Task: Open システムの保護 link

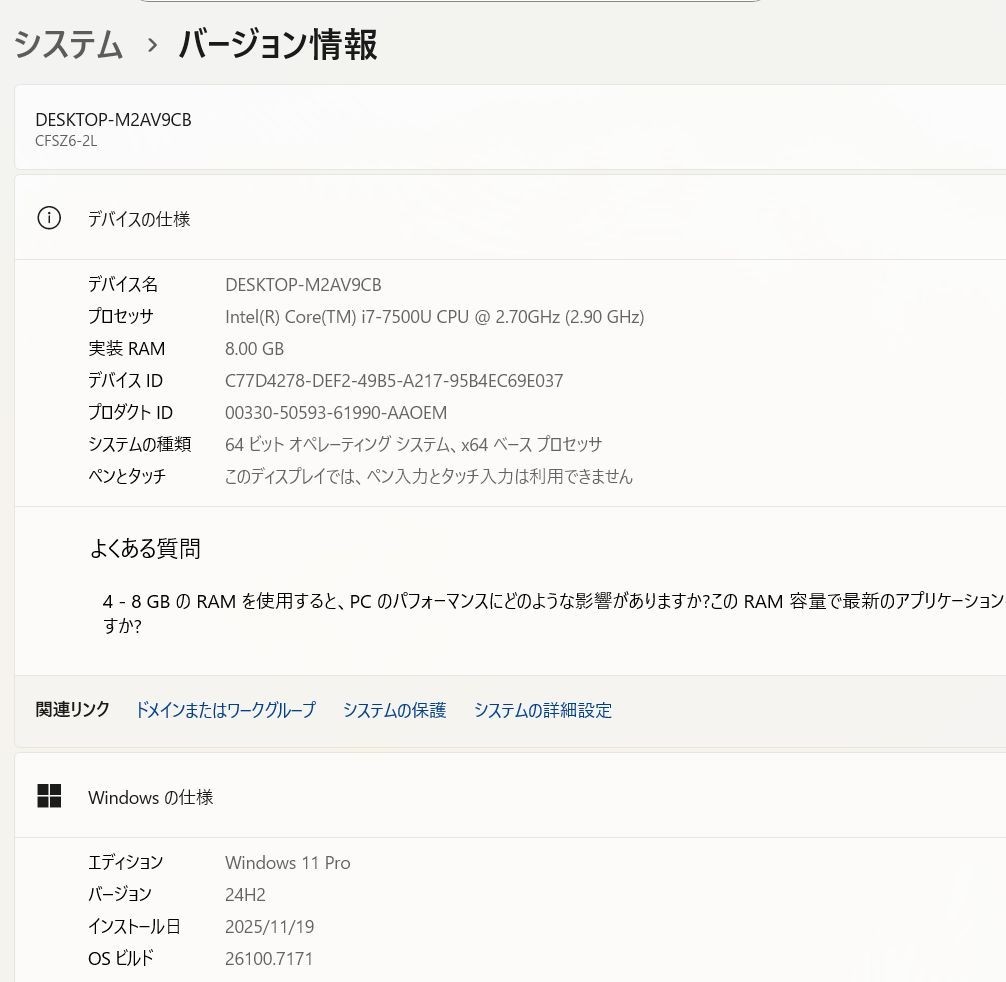Action: click(x=394, y=709)
